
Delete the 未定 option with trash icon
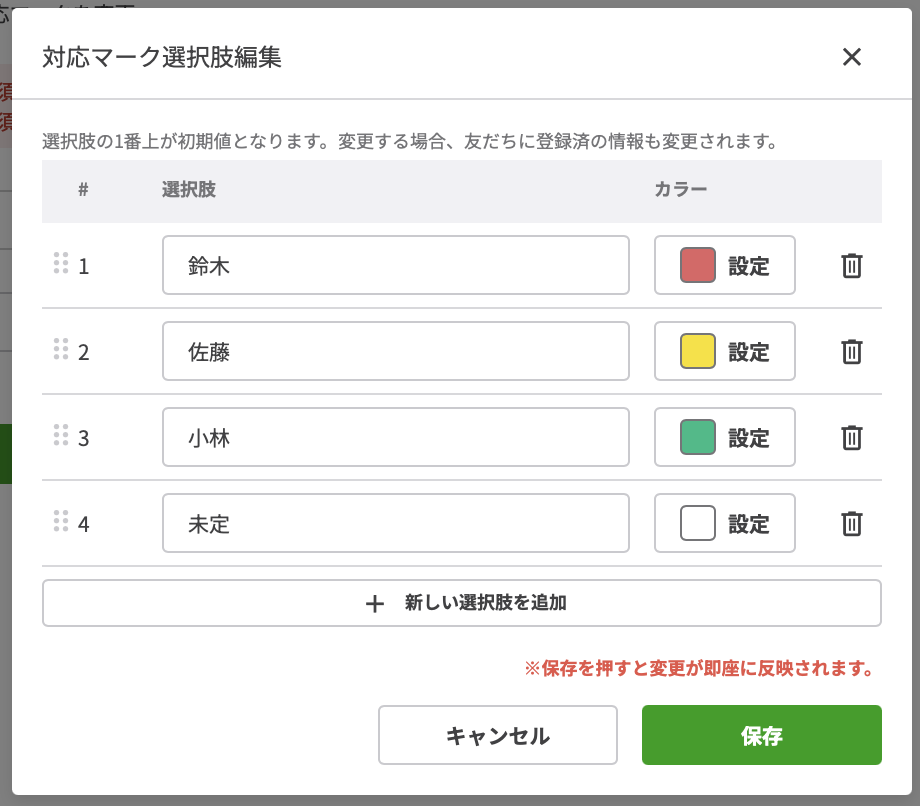(851, 524)
